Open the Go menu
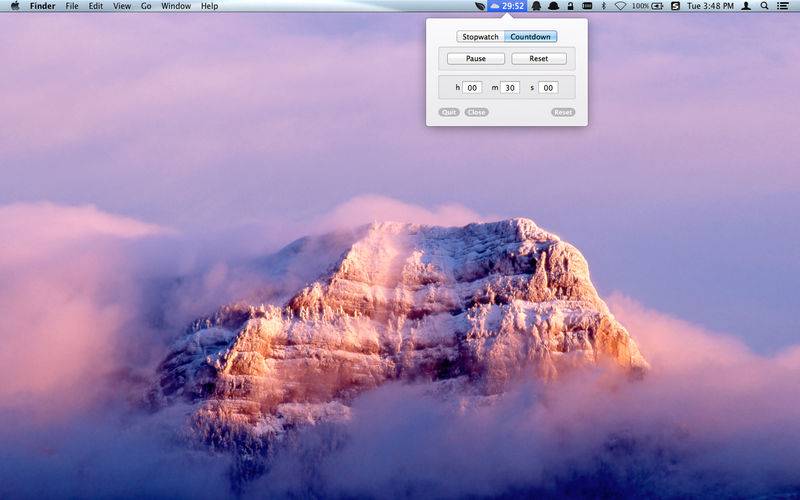Image resolution: width=800 pixels, height=500 pixels. 146,6
